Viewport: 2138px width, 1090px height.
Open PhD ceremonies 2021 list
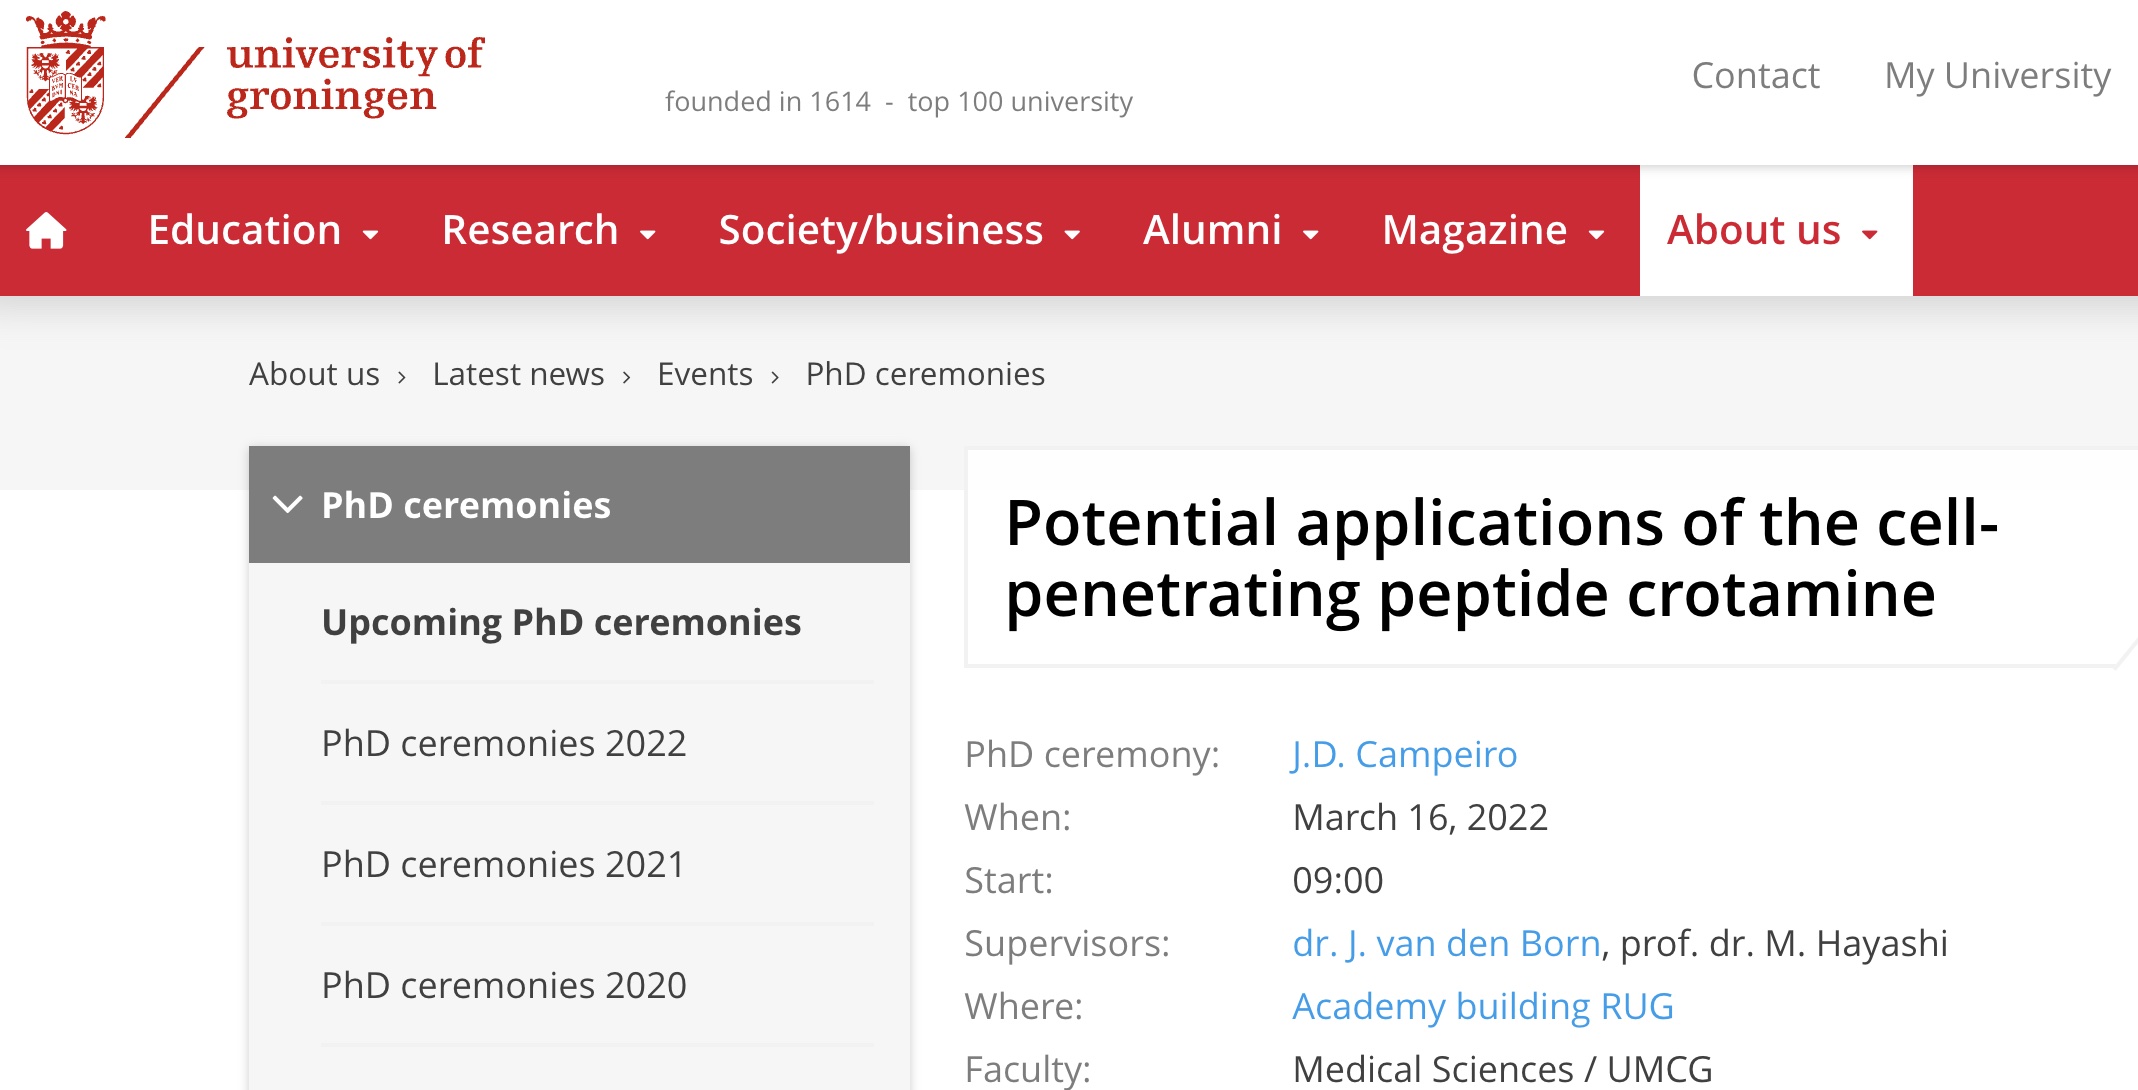504,864
